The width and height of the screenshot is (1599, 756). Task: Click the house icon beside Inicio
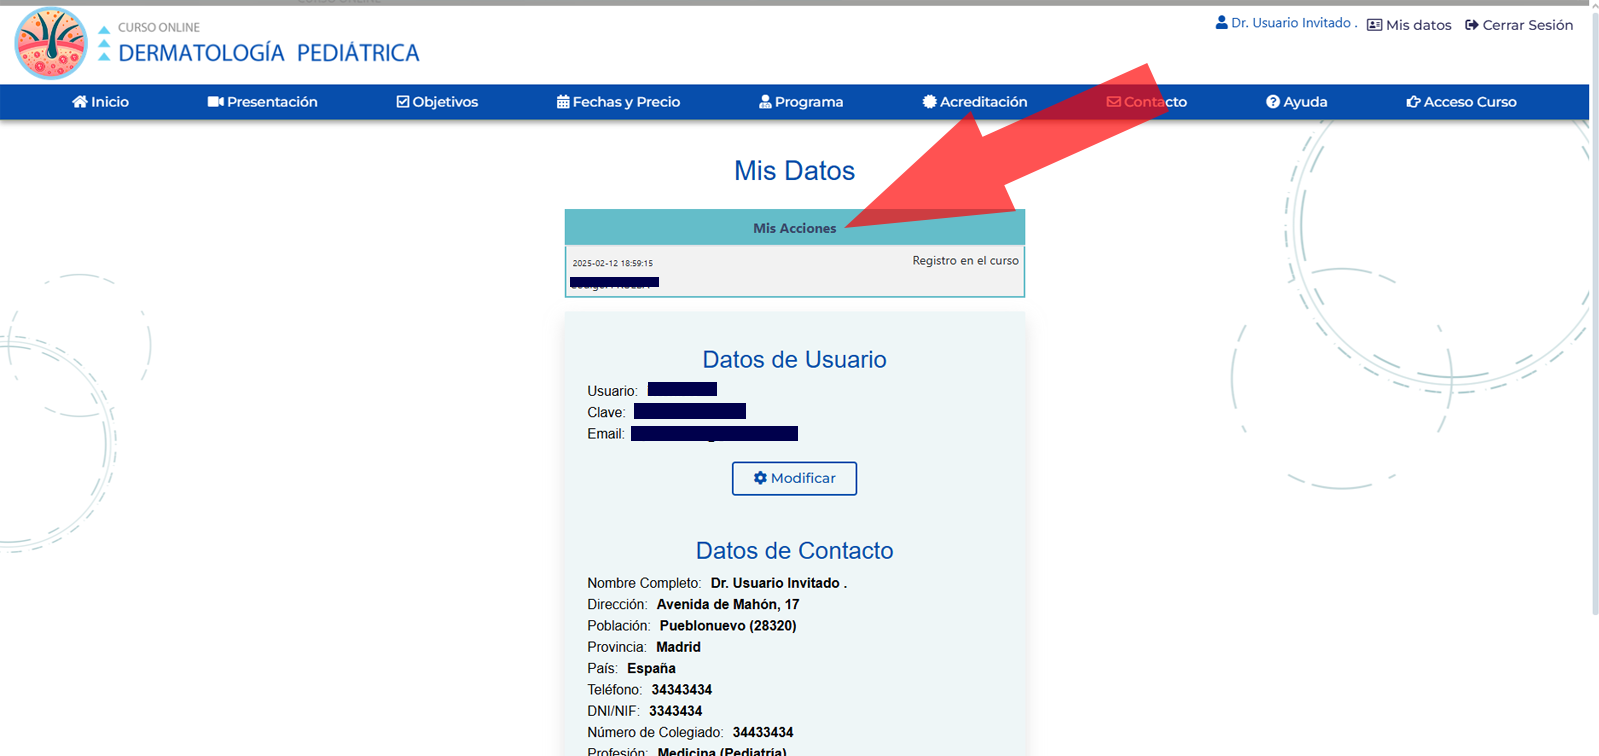[x=80, y=102]
